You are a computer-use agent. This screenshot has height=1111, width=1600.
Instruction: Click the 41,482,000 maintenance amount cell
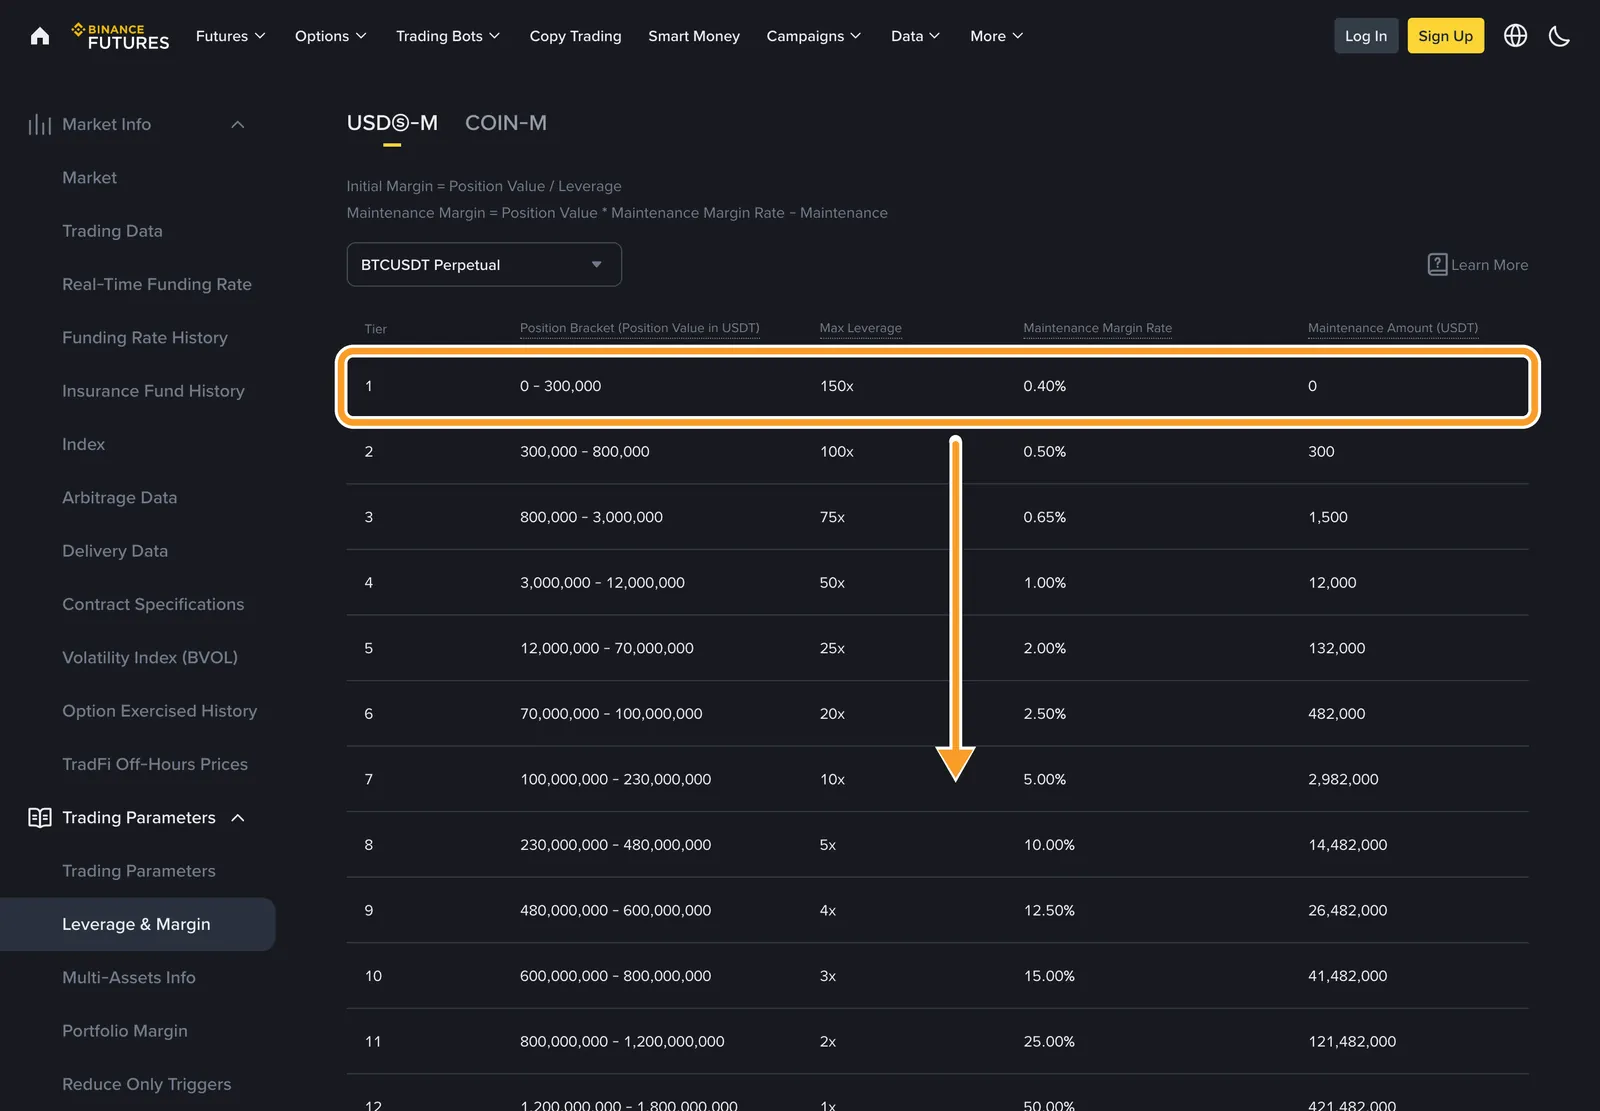tap(1347, 976)
